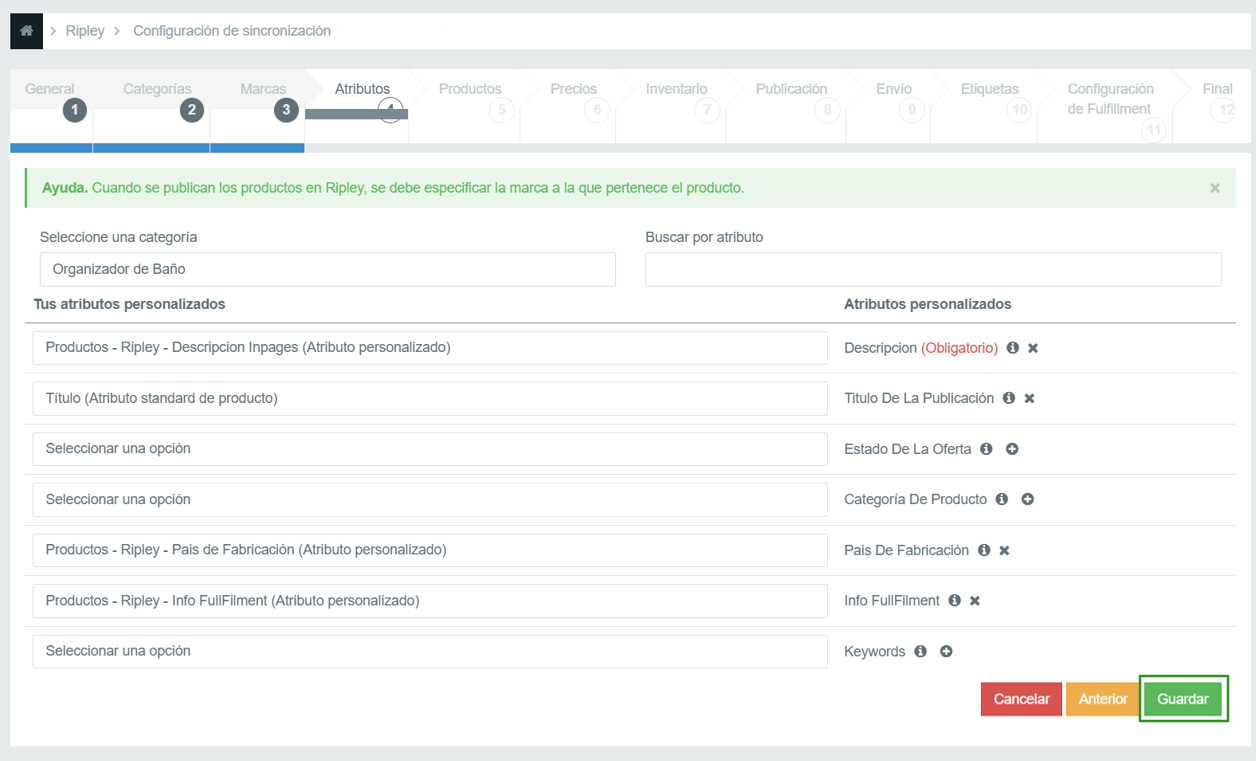
Task: Click the red Cancelar button
Action: pos(1021,699)
